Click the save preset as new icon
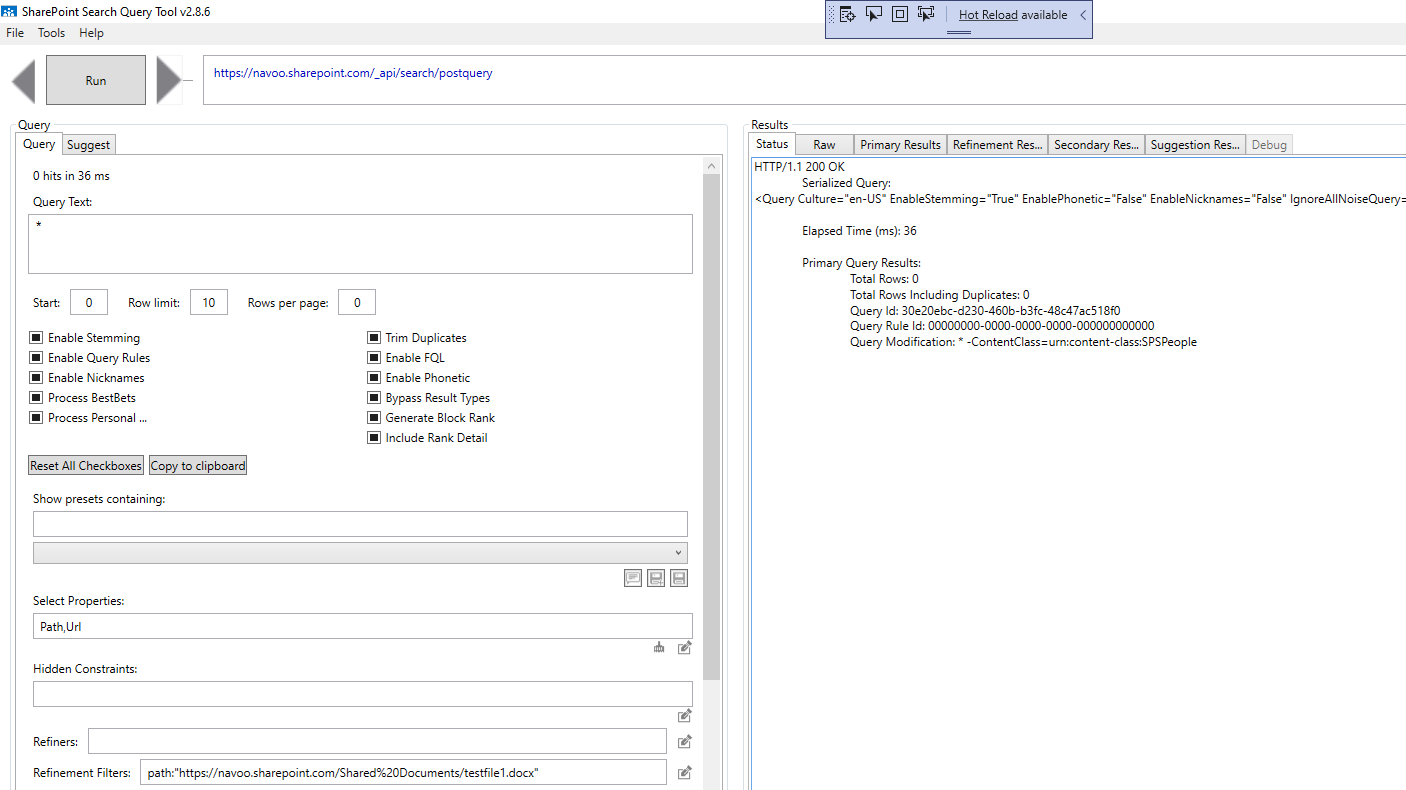Image resolution: width=1406 pixels, height=790 pixels. [655, 577]
